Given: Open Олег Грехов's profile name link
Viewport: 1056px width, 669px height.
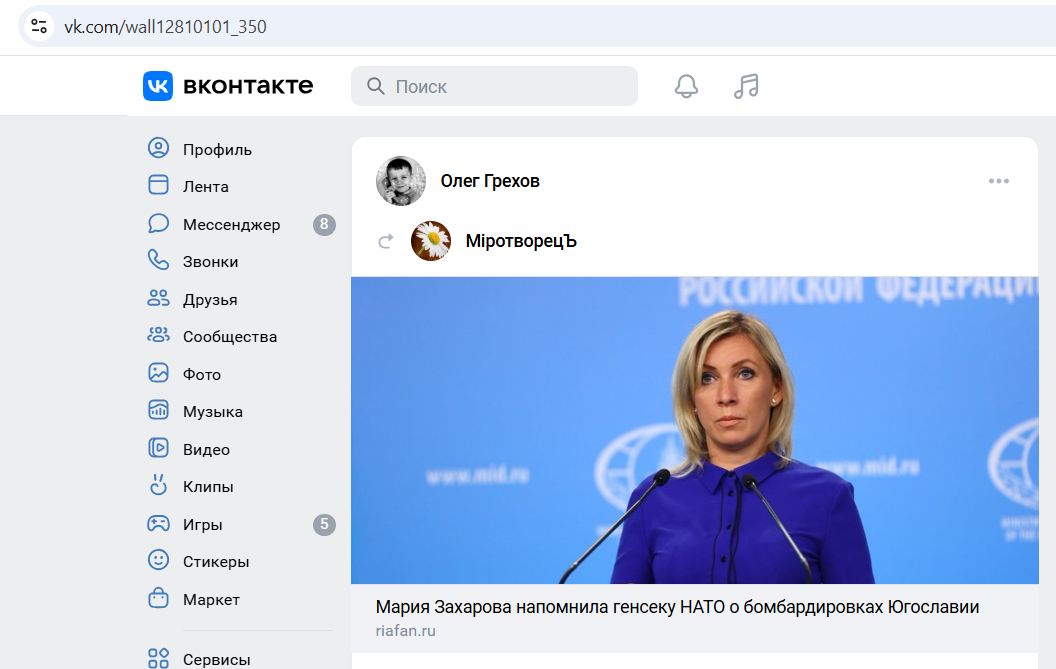Looking at the screenshot, I should pos(490,181).
